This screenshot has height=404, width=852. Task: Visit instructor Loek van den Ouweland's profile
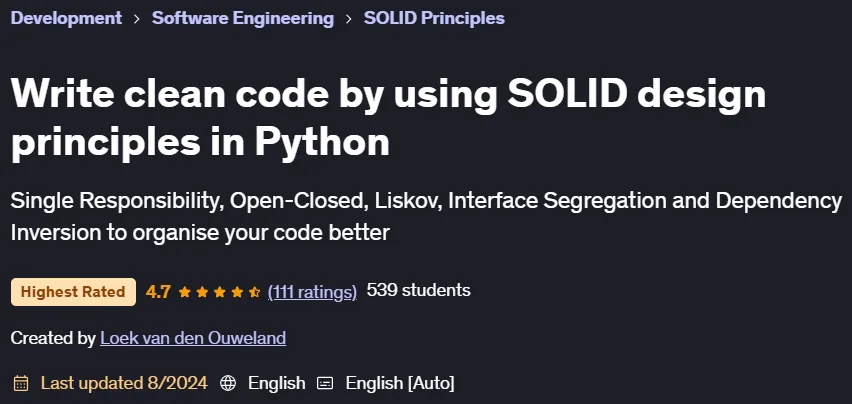coord(193,338)
